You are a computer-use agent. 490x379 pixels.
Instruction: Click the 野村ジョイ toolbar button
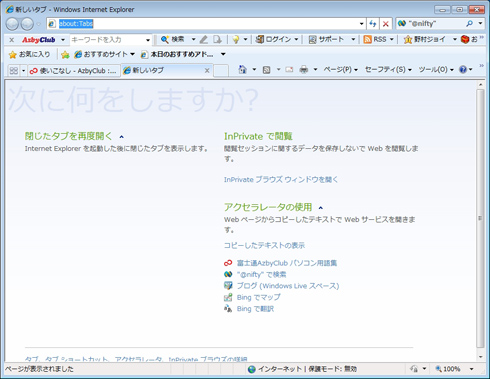tap(425, 39)
